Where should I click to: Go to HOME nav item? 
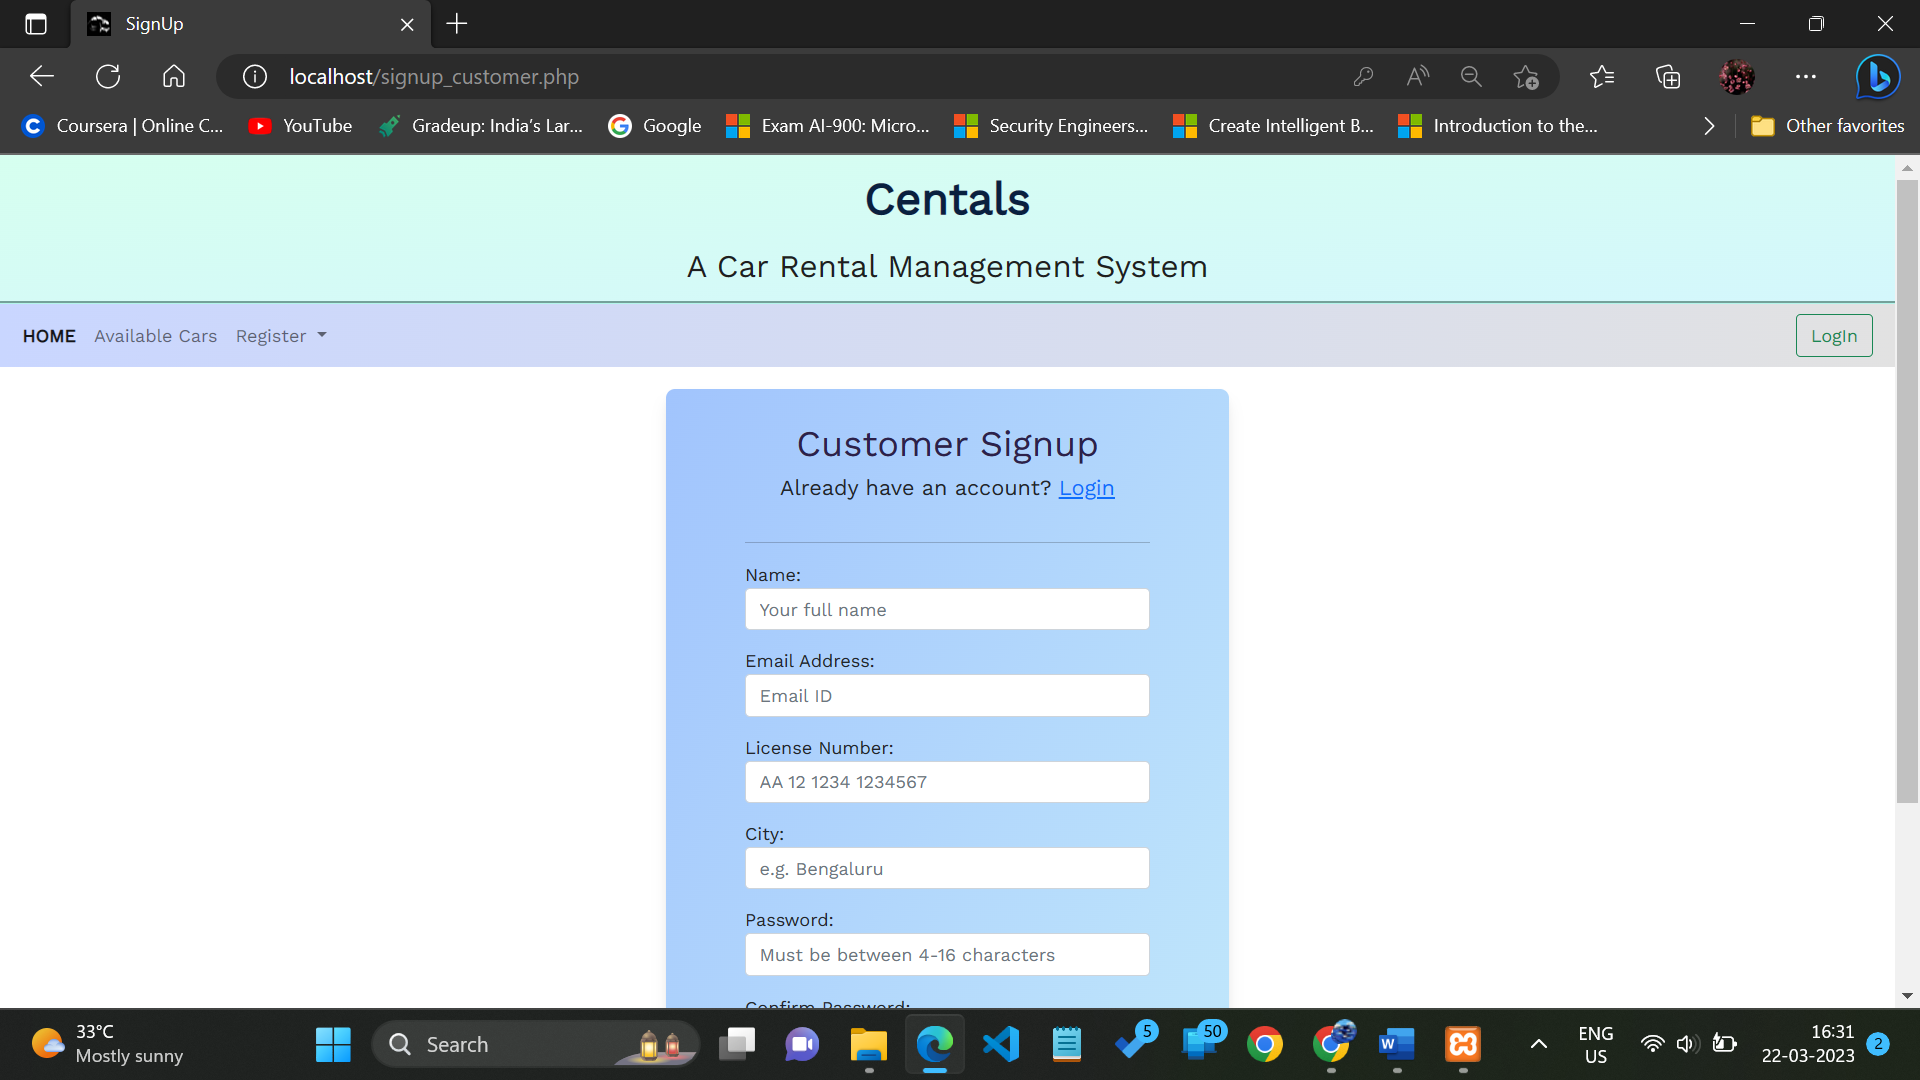coord(49,336)
